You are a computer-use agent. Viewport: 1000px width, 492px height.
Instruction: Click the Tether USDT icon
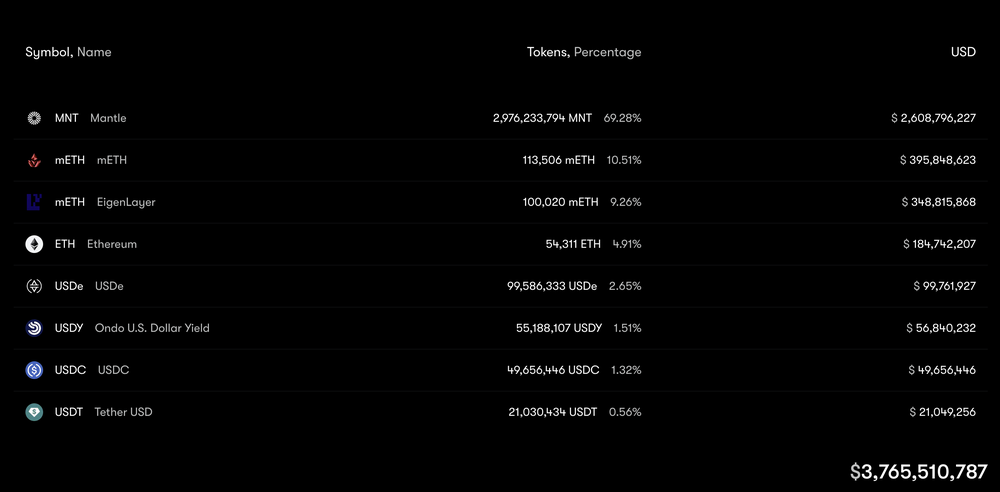(34, 412)
